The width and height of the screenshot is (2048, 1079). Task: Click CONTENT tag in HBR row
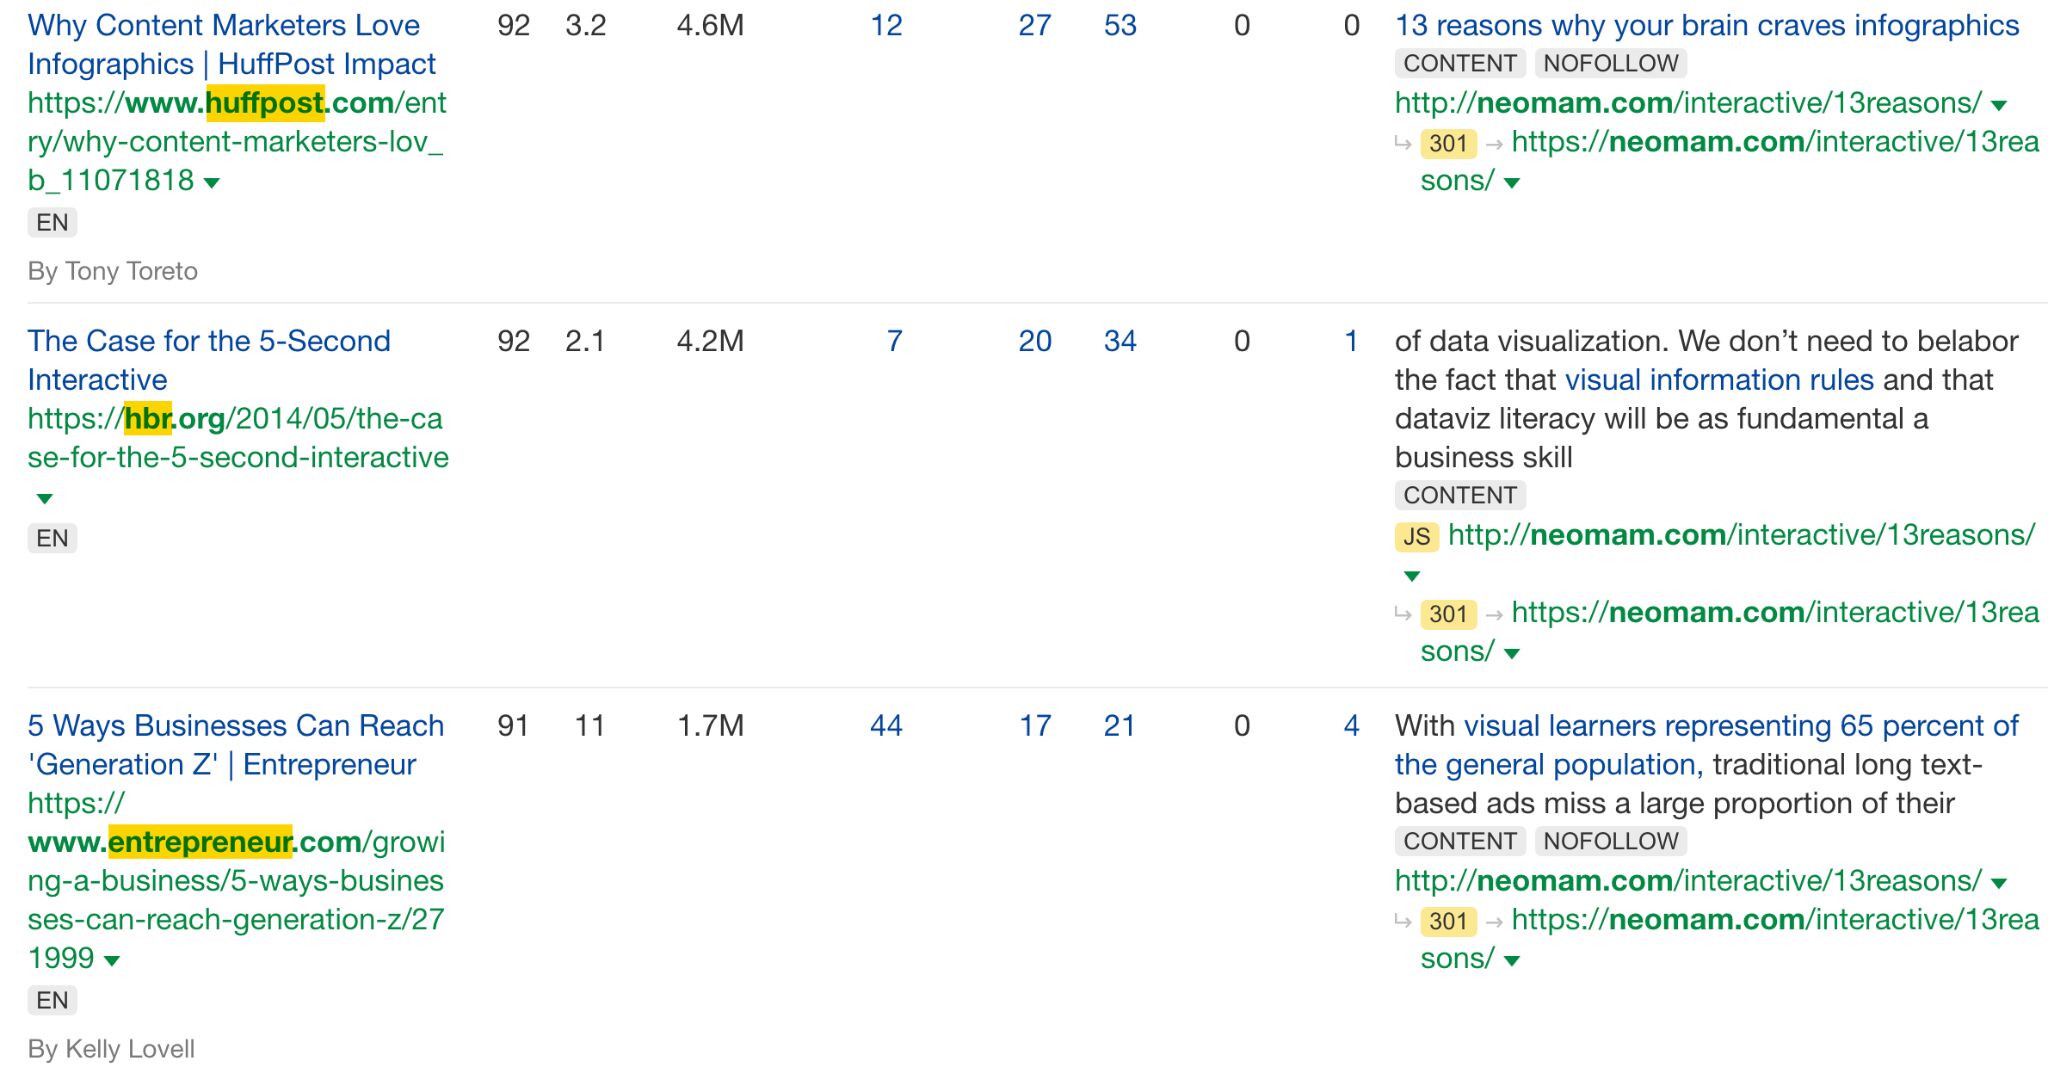pyautogui.click(x=1459, y=495)
